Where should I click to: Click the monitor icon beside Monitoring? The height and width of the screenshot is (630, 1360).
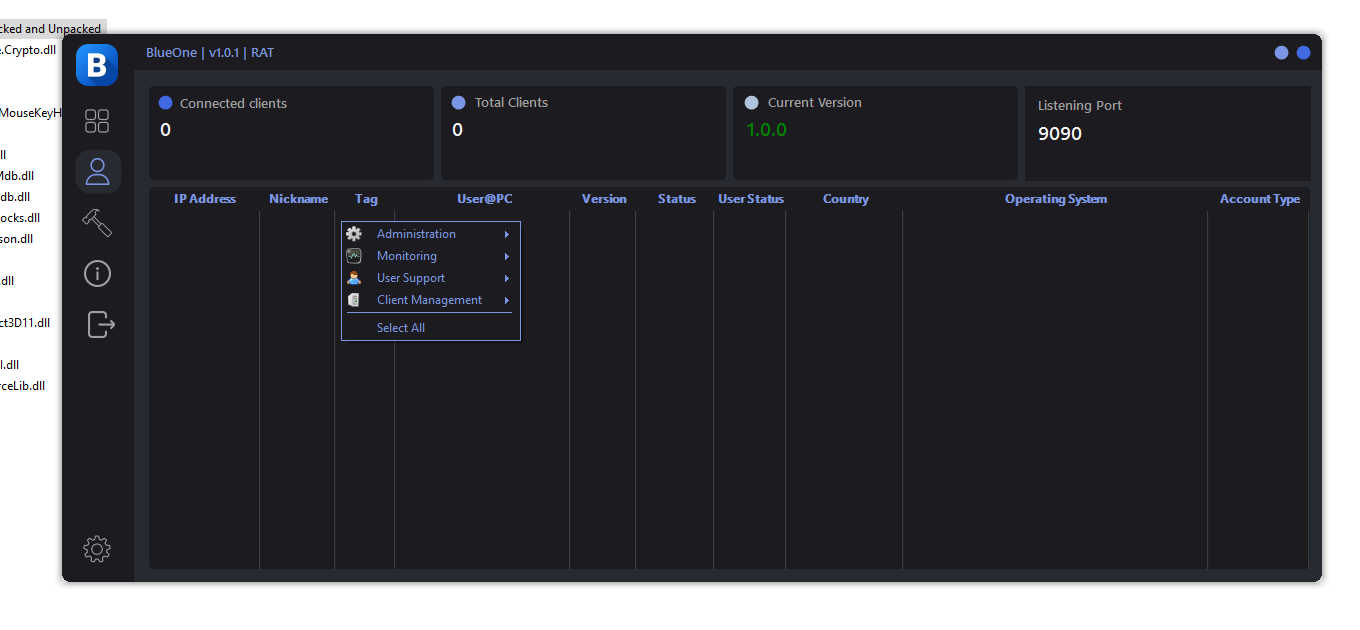point(354,255)
